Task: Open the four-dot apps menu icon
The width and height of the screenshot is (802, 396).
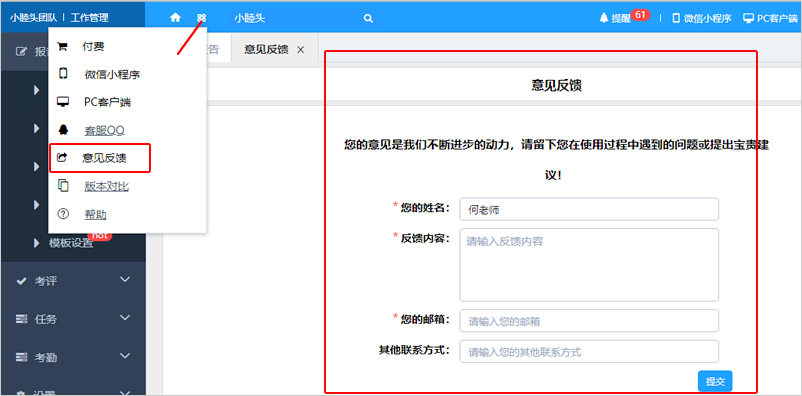Action: tap(202, 18)
